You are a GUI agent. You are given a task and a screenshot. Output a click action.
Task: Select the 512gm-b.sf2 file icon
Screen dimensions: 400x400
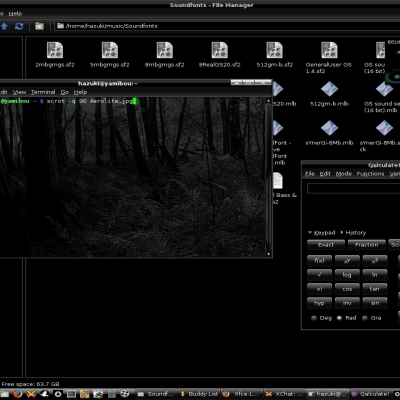click(x=274, y=50)
